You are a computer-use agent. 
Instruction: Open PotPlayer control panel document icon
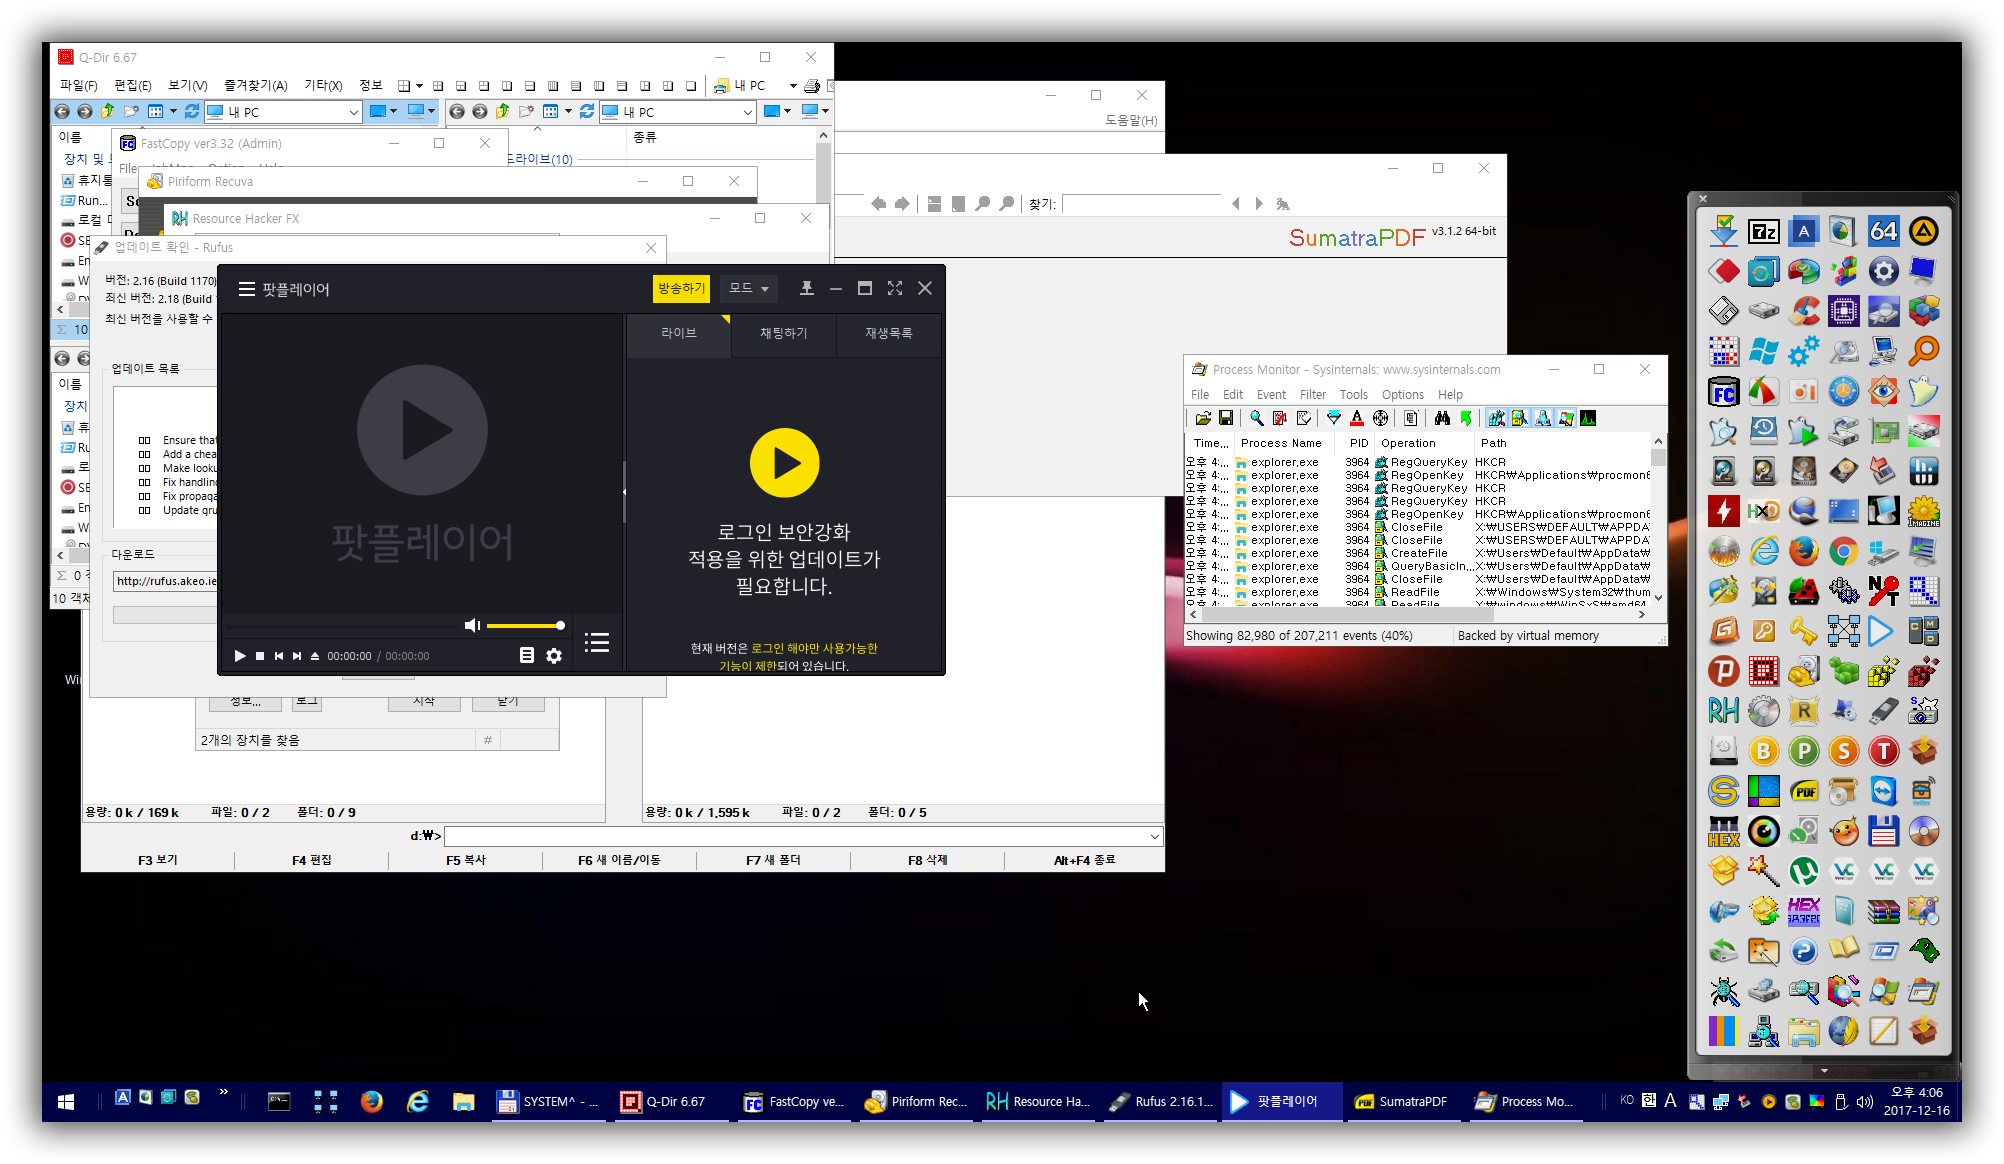[x=527, y=656]
